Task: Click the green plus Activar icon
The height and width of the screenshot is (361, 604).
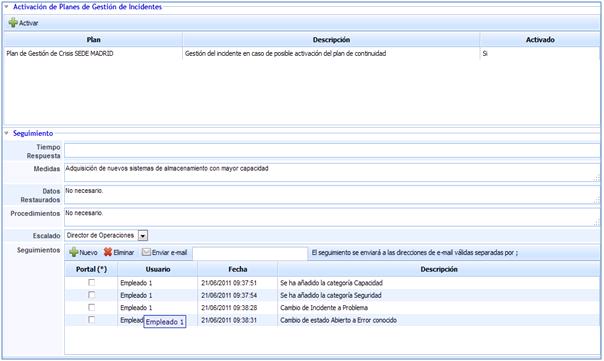Action: 13,23
